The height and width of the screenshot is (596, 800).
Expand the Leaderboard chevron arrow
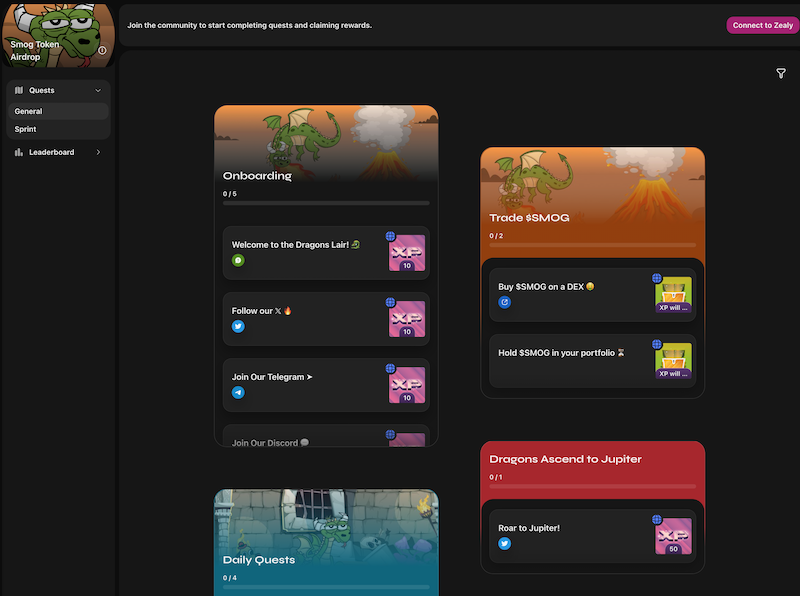(98, 152)
